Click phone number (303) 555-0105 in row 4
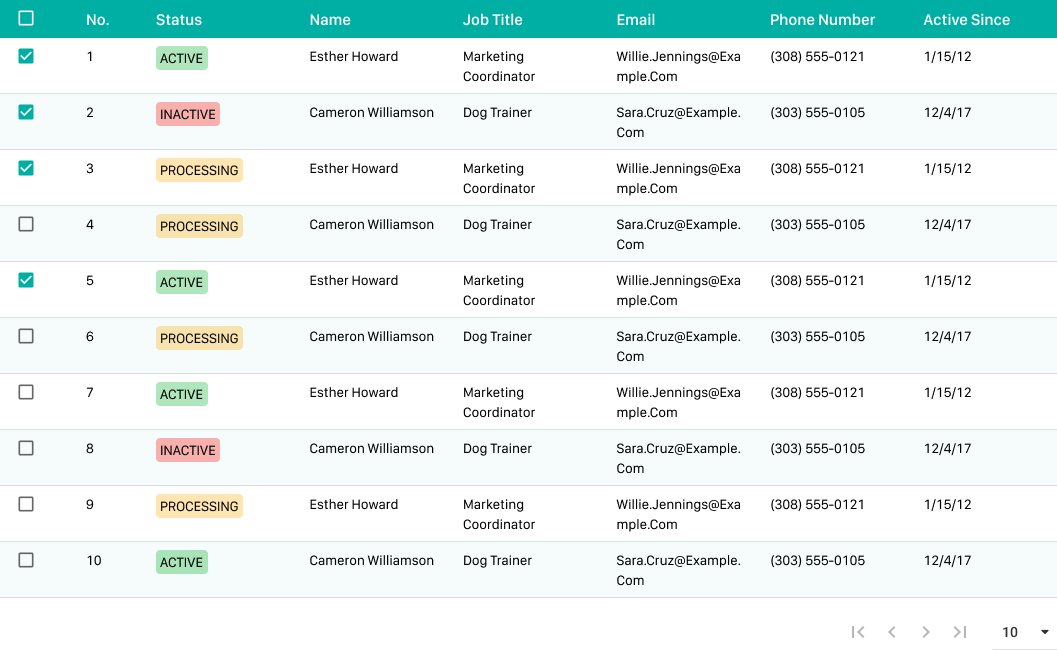1057x650 pixels. [817, 225]
